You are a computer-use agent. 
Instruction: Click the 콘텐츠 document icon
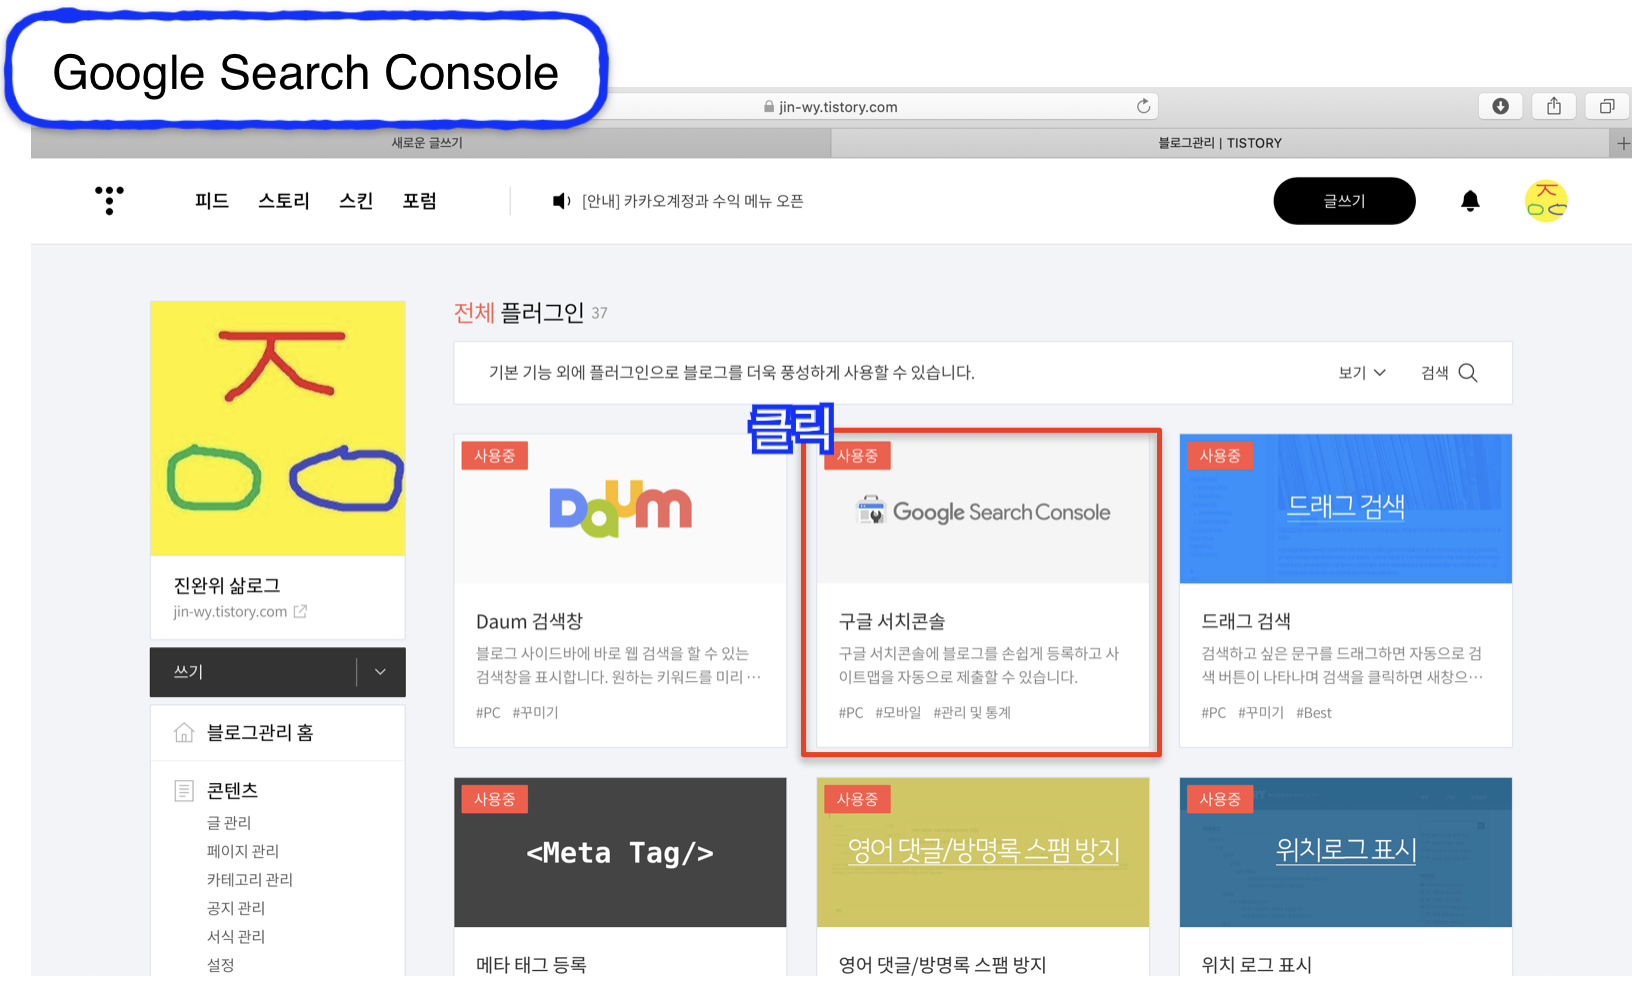coord(184,791)
